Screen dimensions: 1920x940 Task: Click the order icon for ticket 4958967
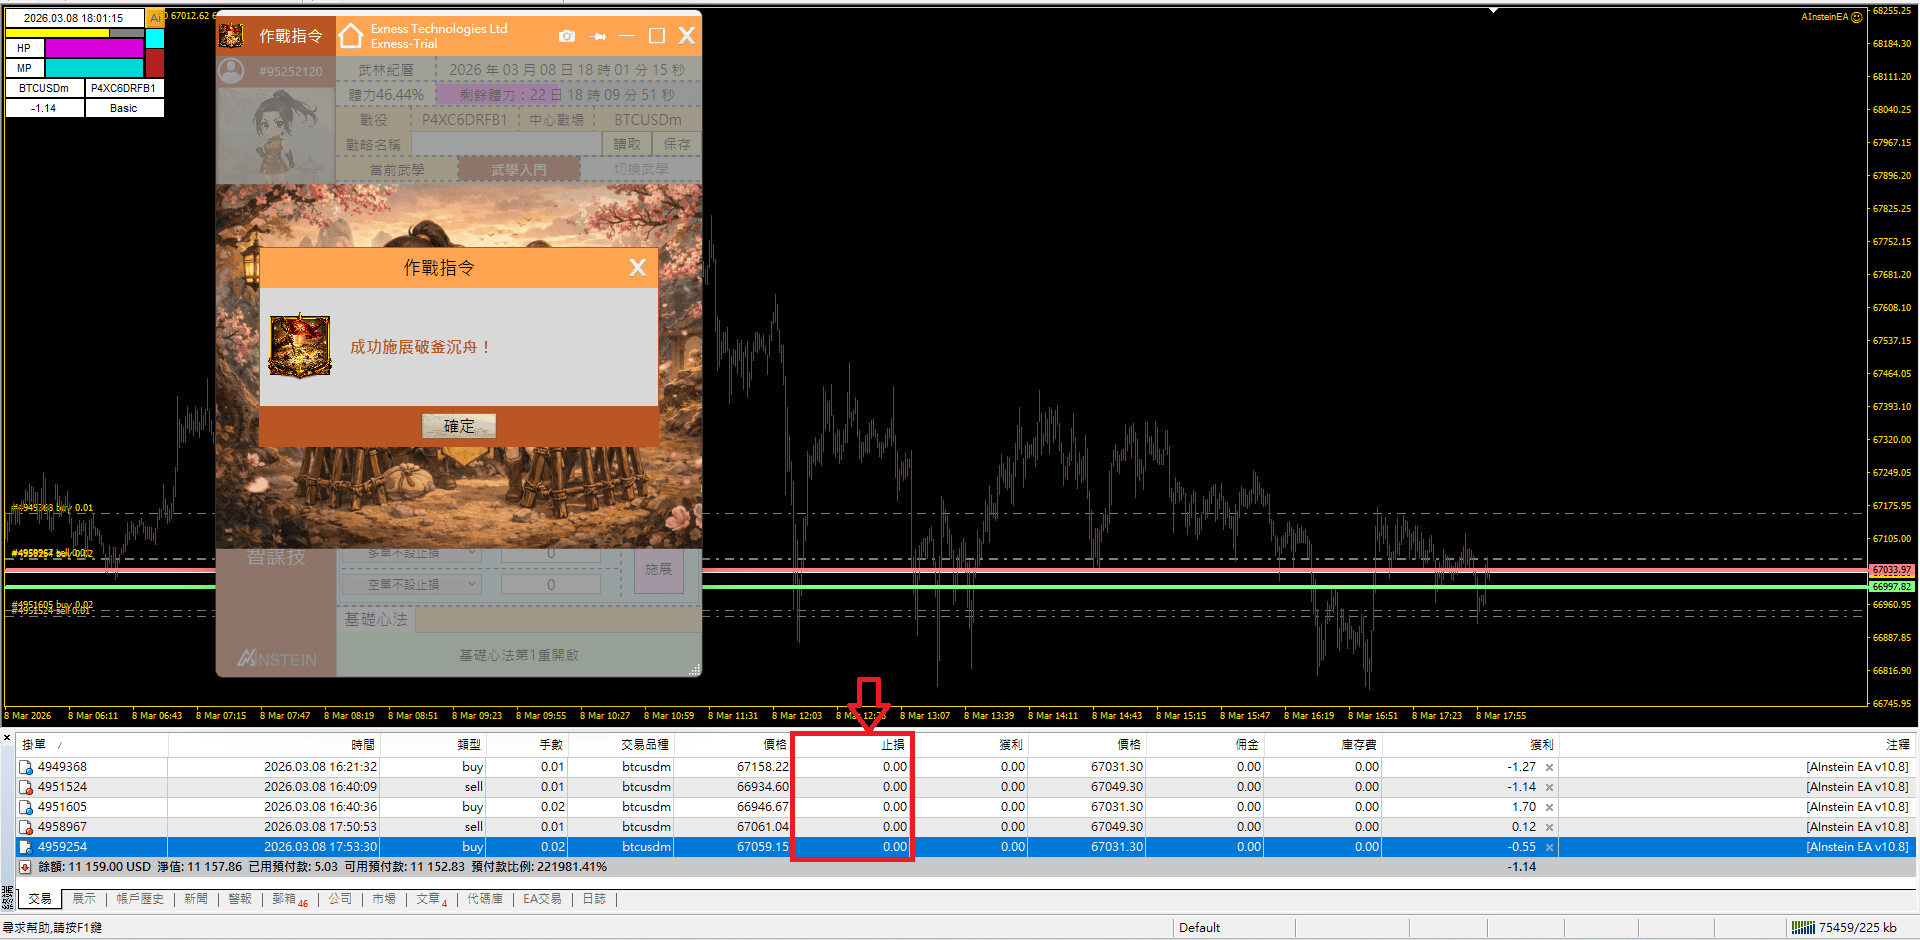coord(26,827)
